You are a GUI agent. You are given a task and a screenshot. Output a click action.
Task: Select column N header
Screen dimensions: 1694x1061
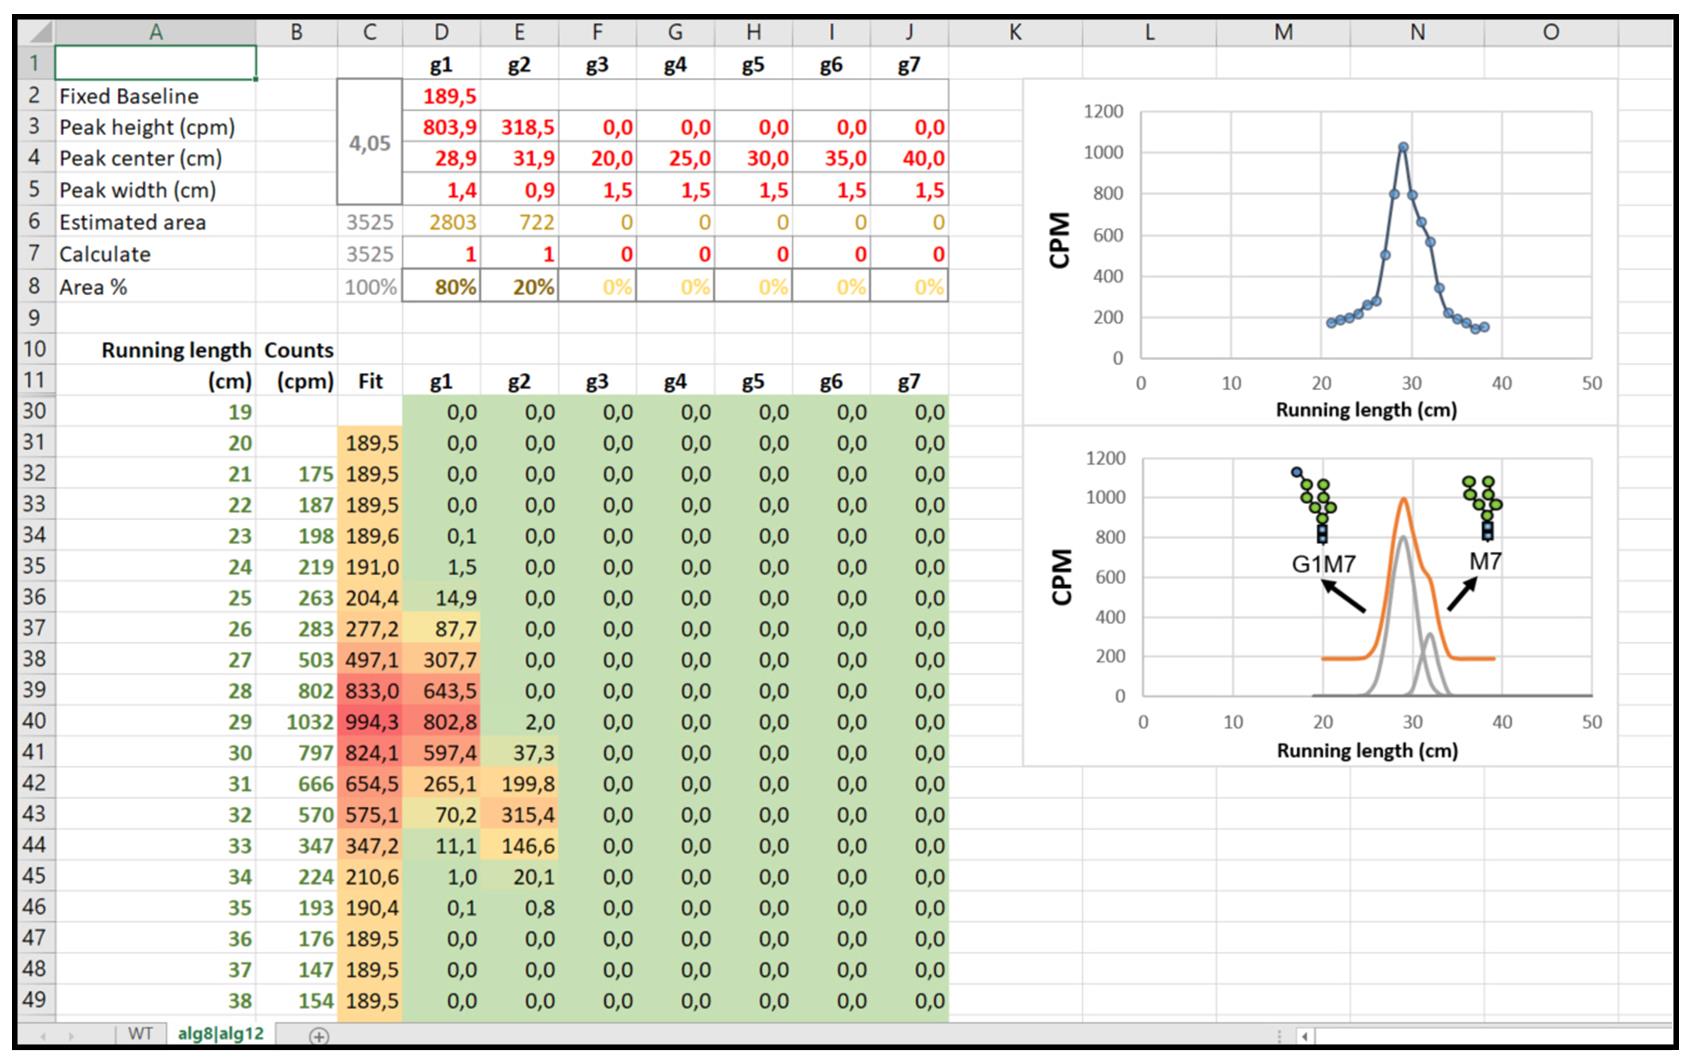click(1417, 32)
